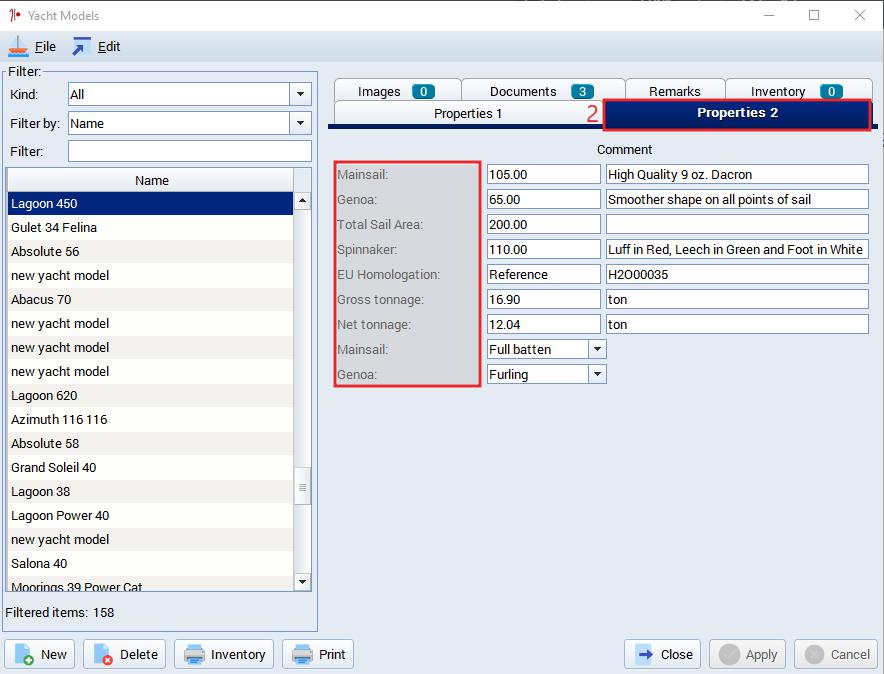Sort list by Name column header
This screenshot has height=674, width=884.
[151, 180]
